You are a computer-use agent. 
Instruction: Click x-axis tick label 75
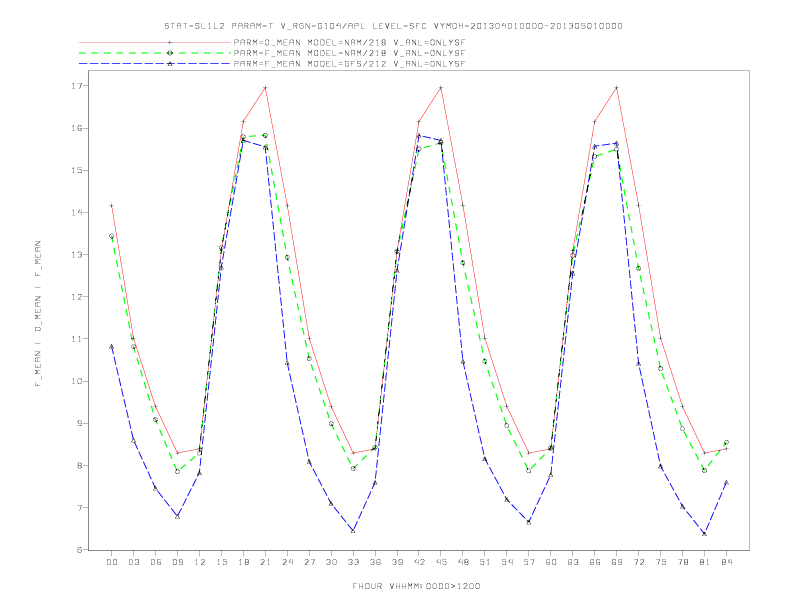point(660,562)
